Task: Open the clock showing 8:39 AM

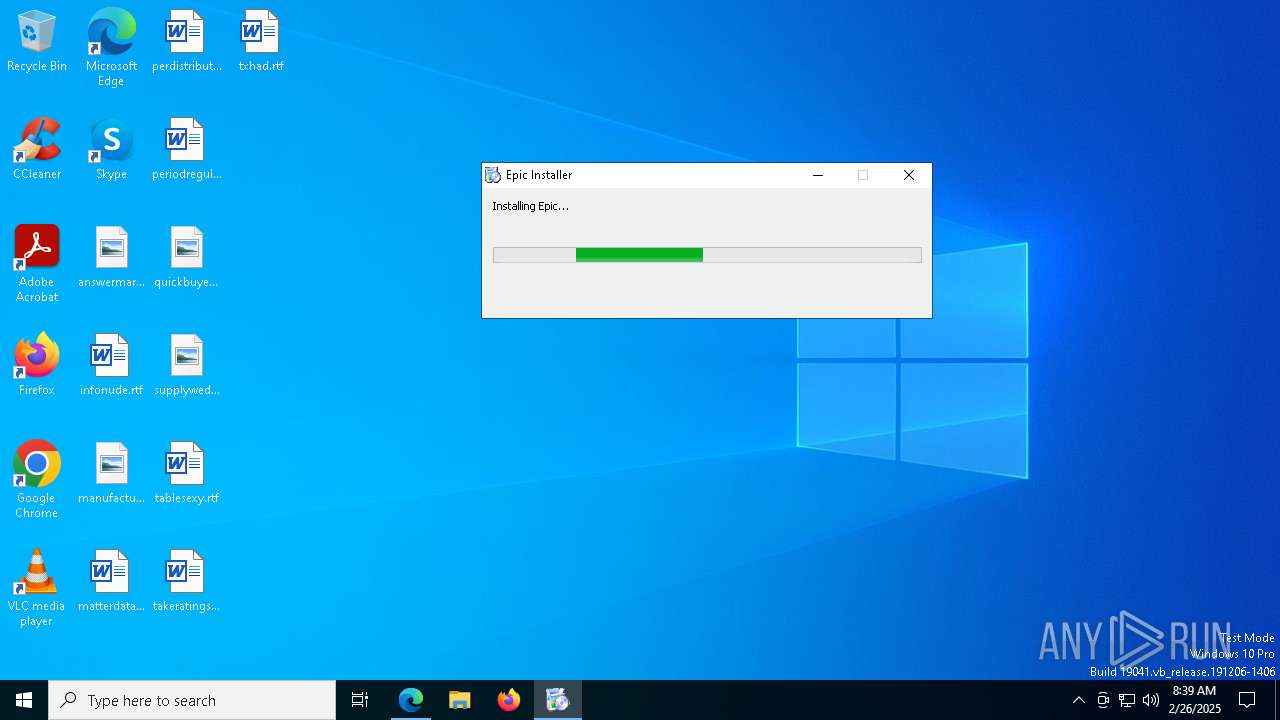Action: click(x=1194, y=700)
